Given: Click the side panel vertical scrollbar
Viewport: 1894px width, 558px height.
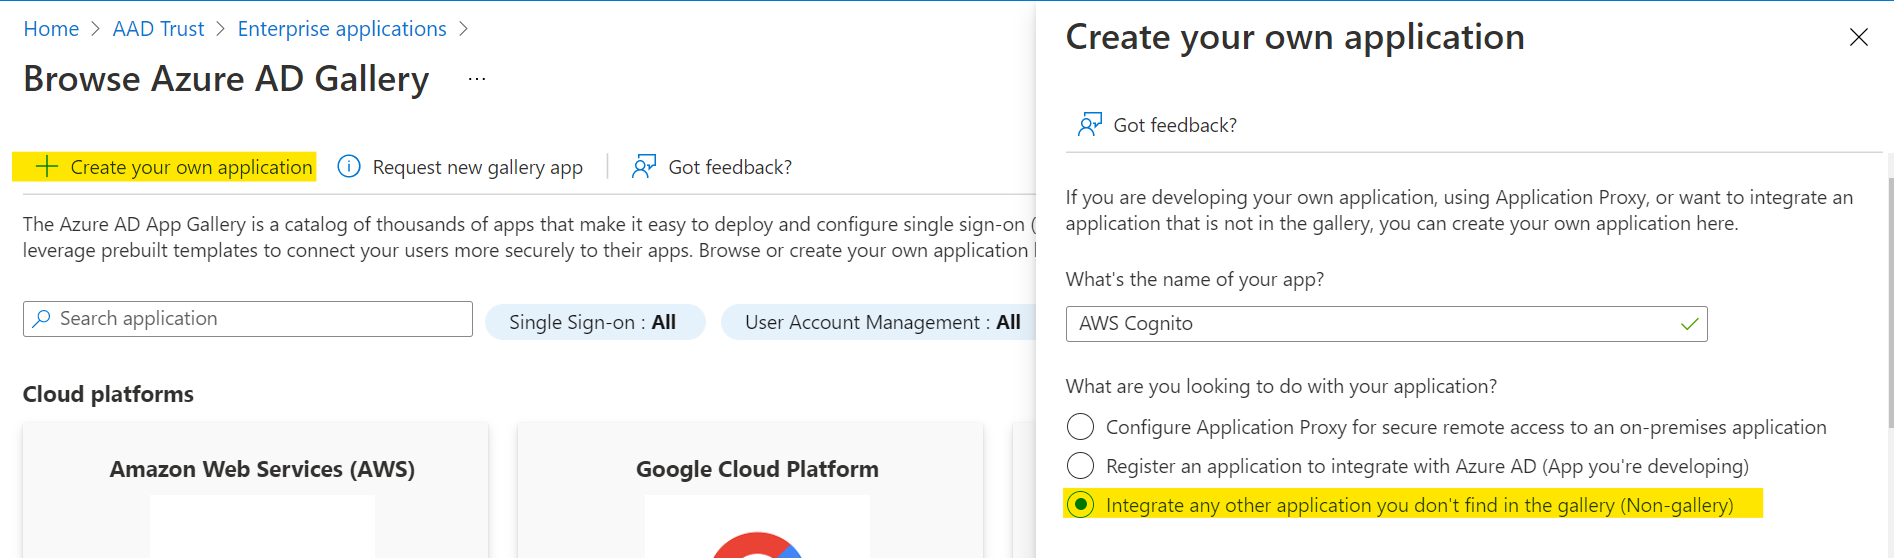Looking at the screenshot, I should point(1889,302).
